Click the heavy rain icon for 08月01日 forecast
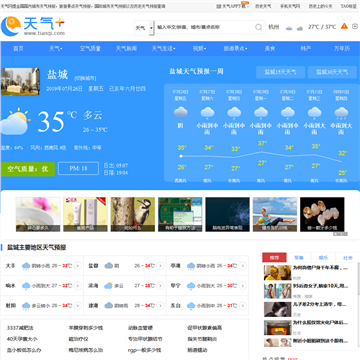360x360 pixels. coord(341,113)
